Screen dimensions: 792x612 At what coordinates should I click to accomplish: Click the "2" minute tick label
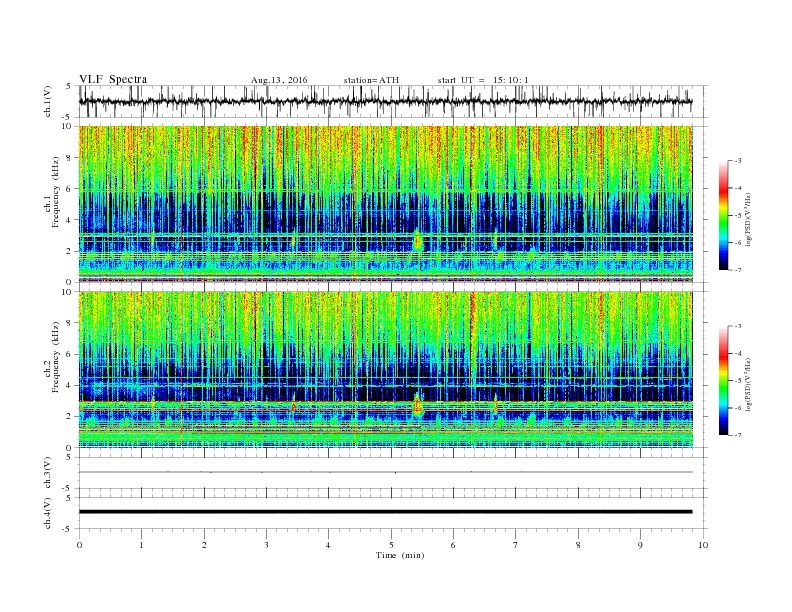pos(204,545)
